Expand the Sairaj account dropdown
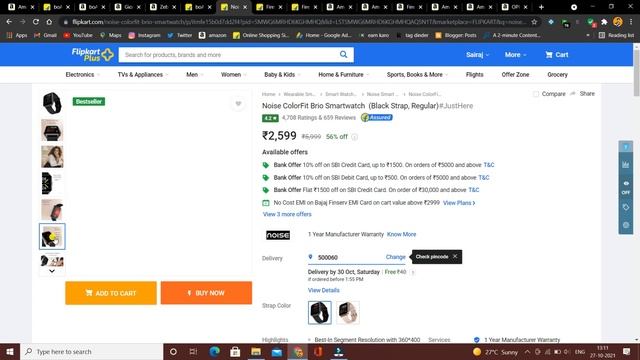This screenshot has width=640, height=360. click(478, 55)
